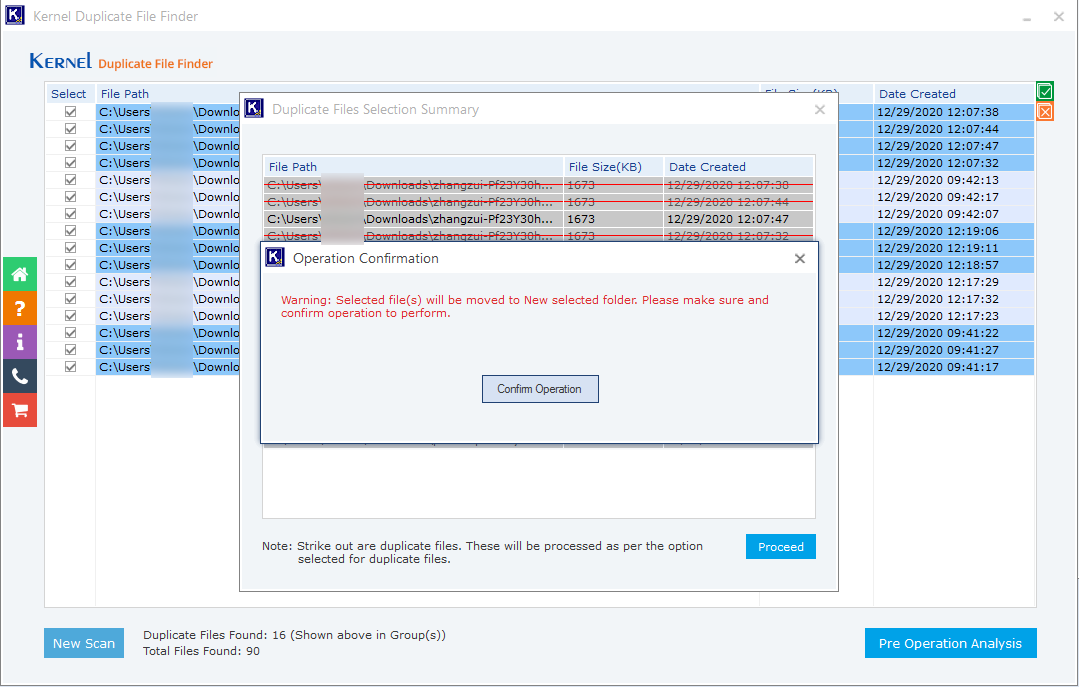Viewport: 1079px width, 687px height.
Task: Click the K icon in Operation Confirmation dialog
Action: click(x=275, y=257)
